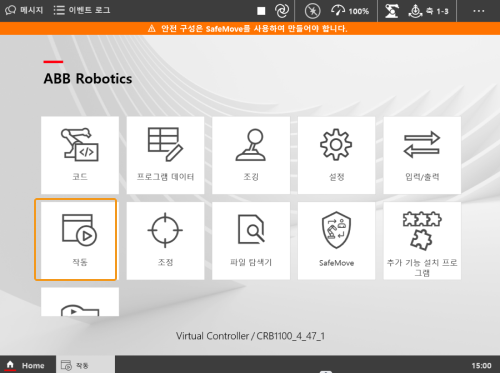Open the 메시지 messages panel
Screen dimensions: 500x373
pyautogui.click(x=24, y=10)
